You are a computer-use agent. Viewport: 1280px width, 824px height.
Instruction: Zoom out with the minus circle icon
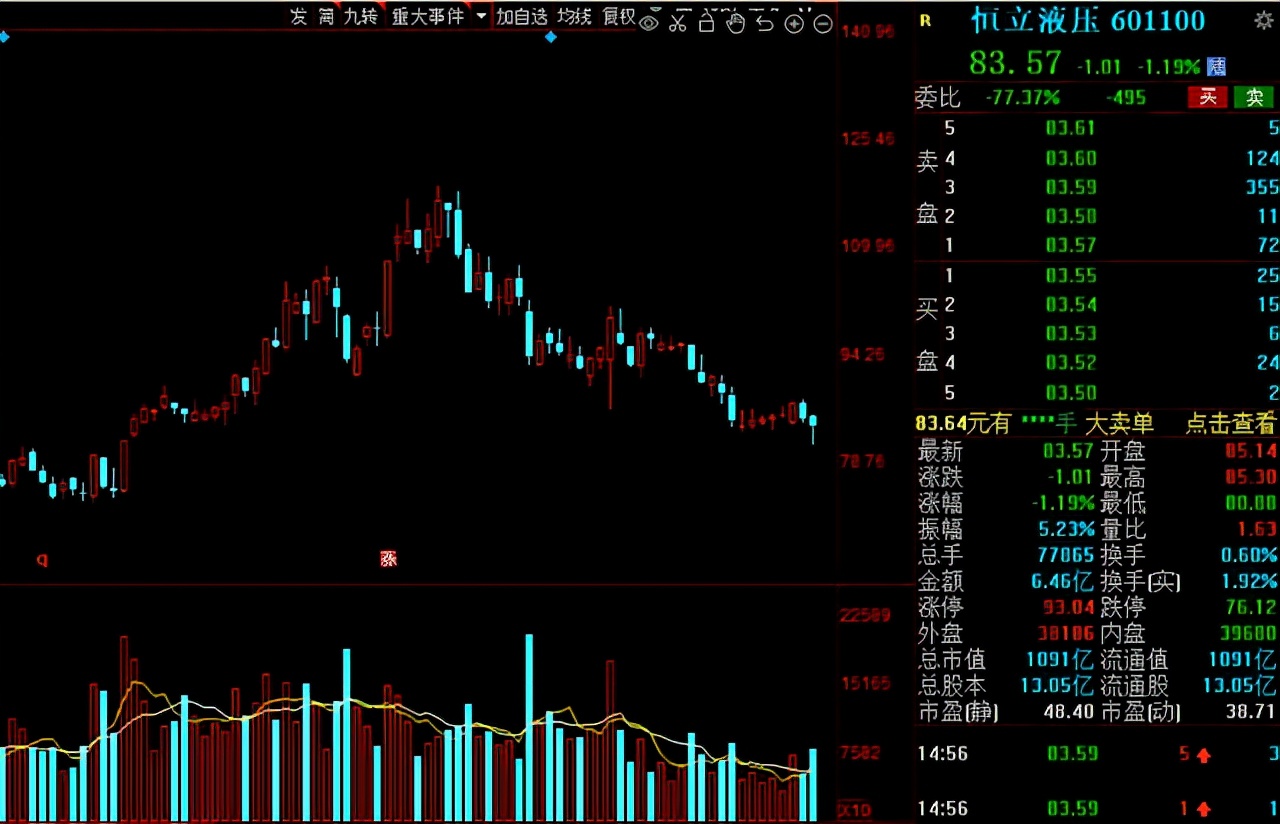pyautogui.click(x=823, y=22)
